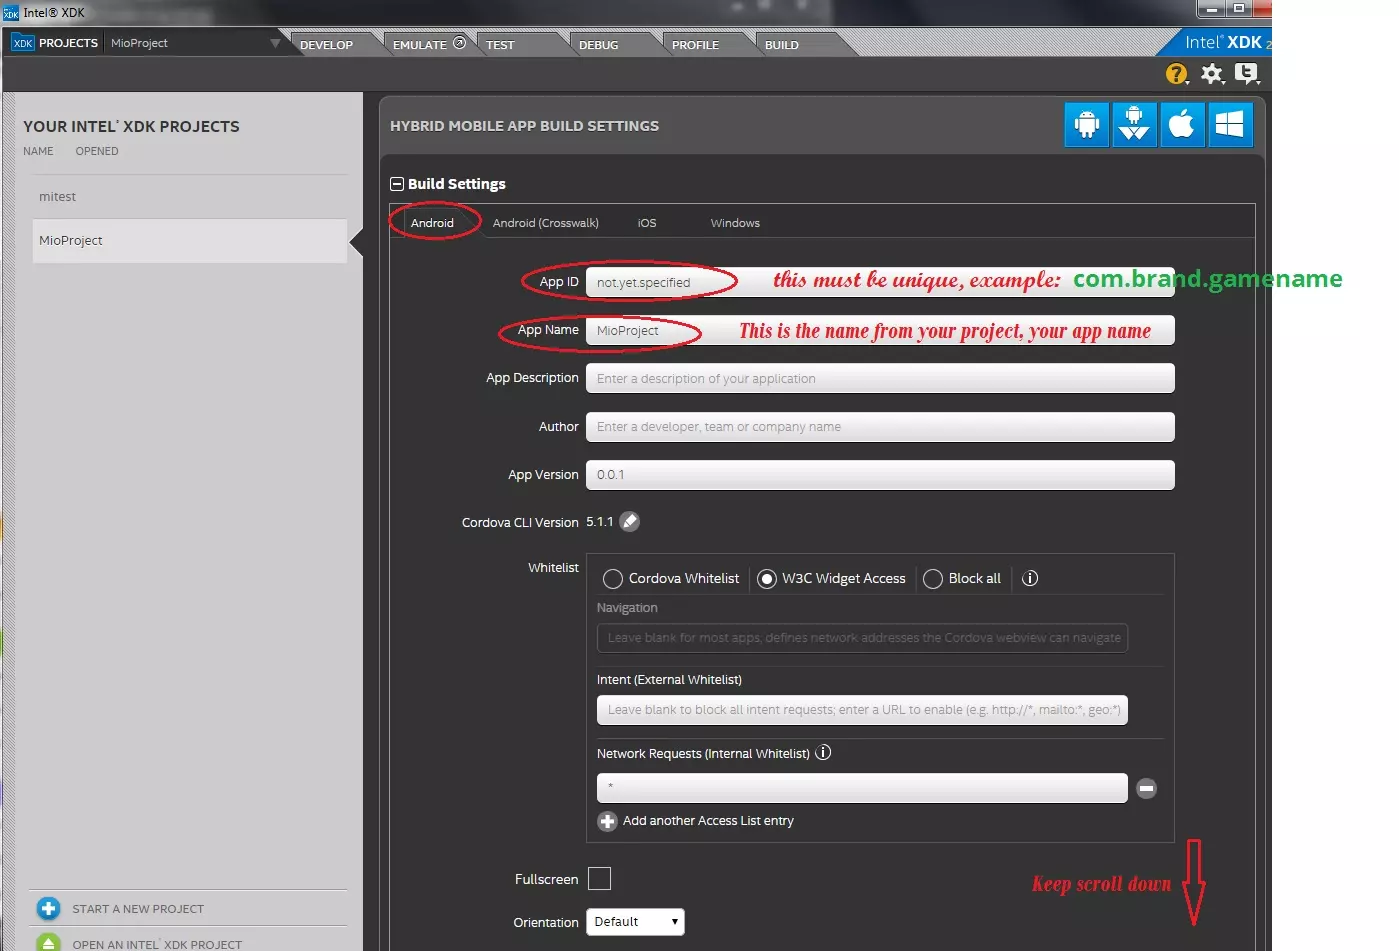Click the App ID input field
1399x951 pixels.
(x=880, y=282)
